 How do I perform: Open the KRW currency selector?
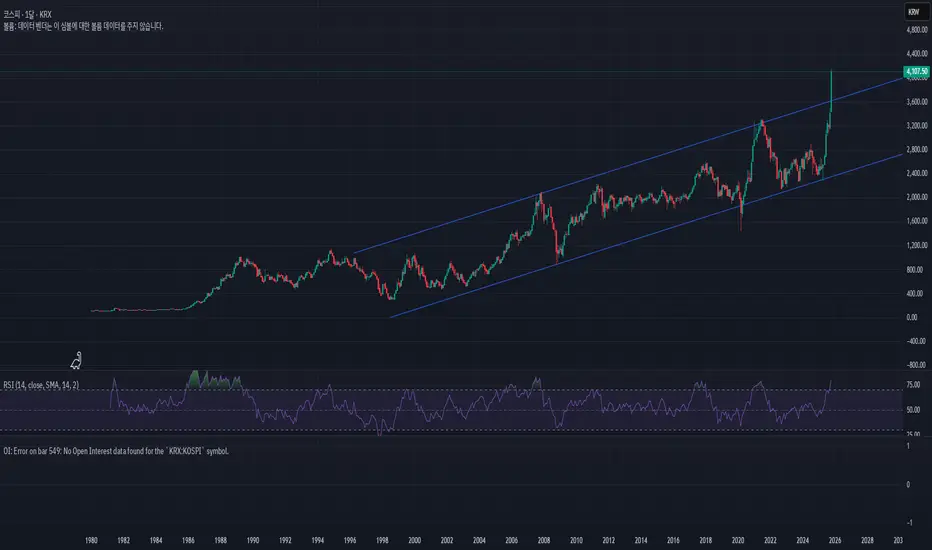[915, 12]
